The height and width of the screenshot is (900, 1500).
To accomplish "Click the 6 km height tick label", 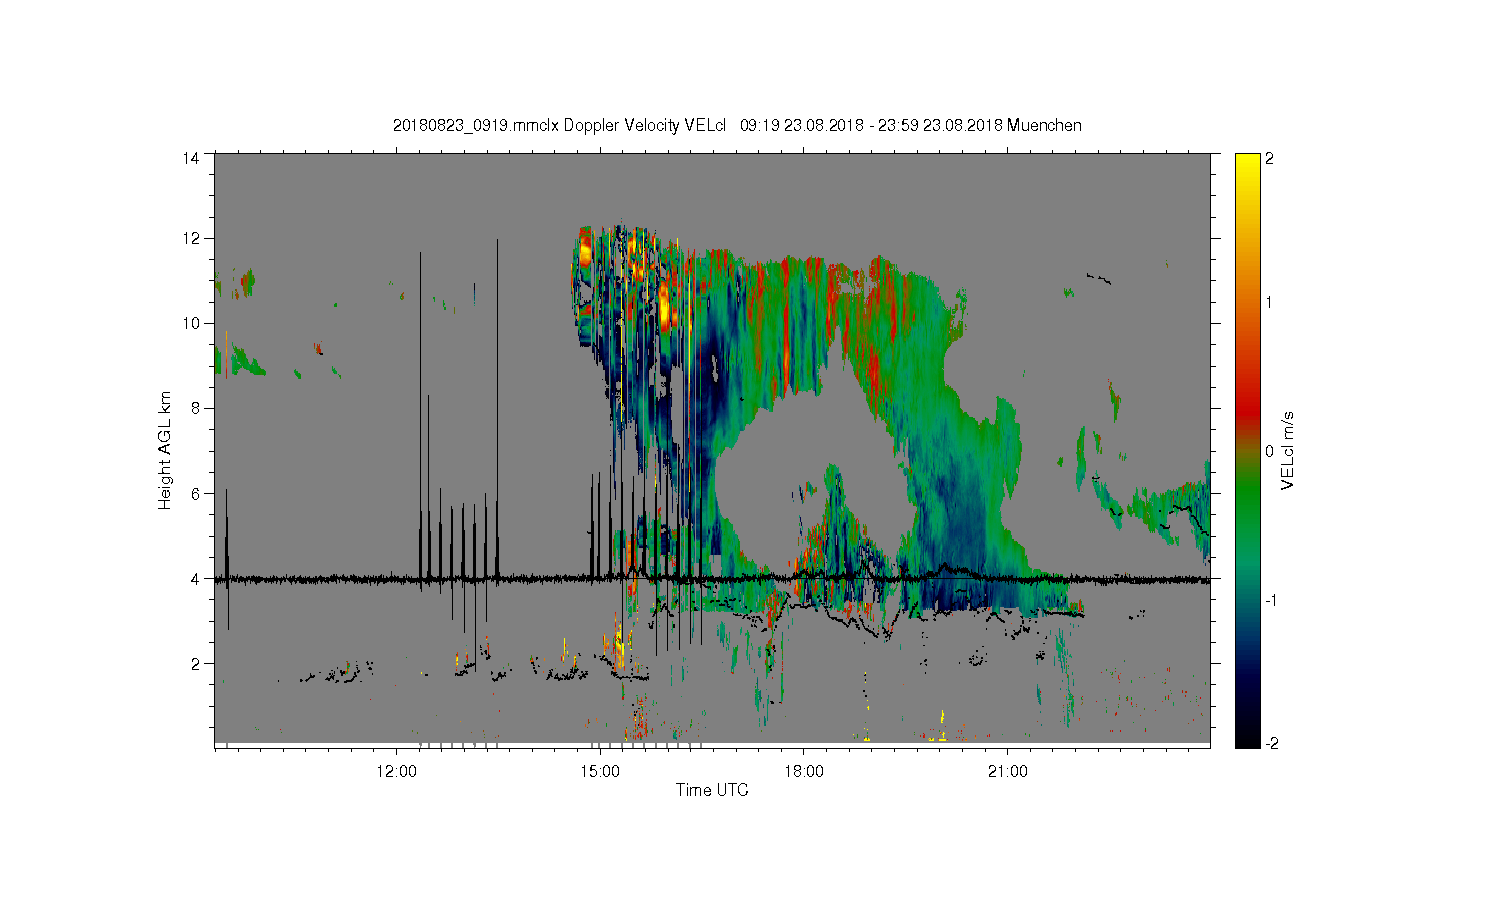I will point(195,493).
